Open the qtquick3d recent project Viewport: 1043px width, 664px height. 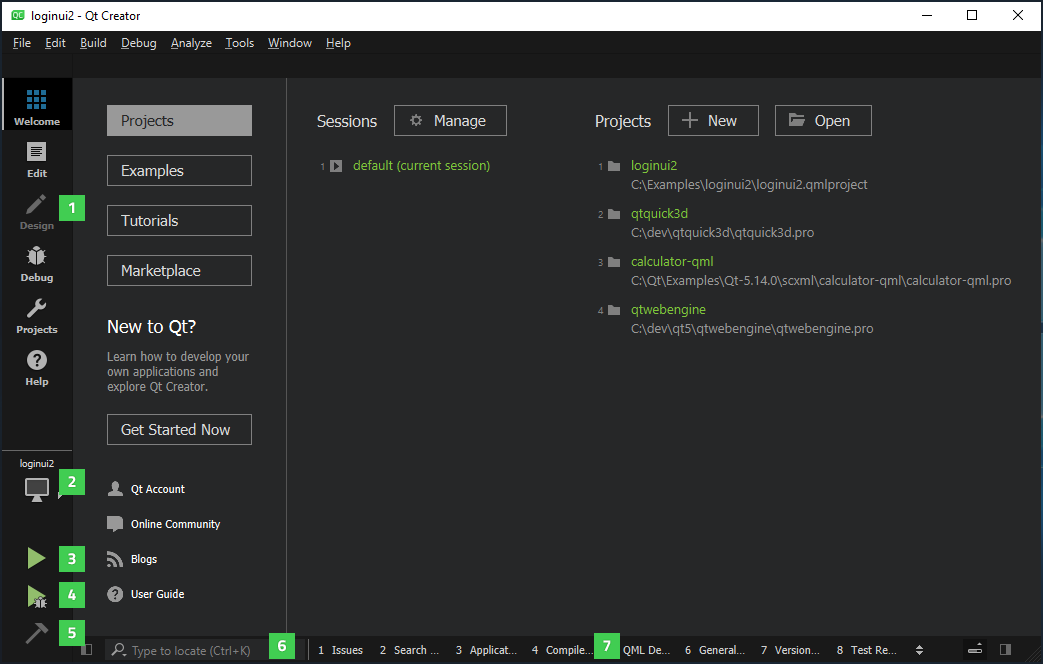tap(659, 214)
